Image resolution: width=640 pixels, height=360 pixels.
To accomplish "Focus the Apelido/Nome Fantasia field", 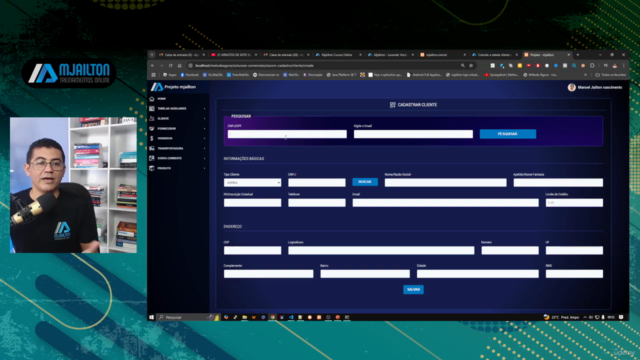I will coord(558,182).
